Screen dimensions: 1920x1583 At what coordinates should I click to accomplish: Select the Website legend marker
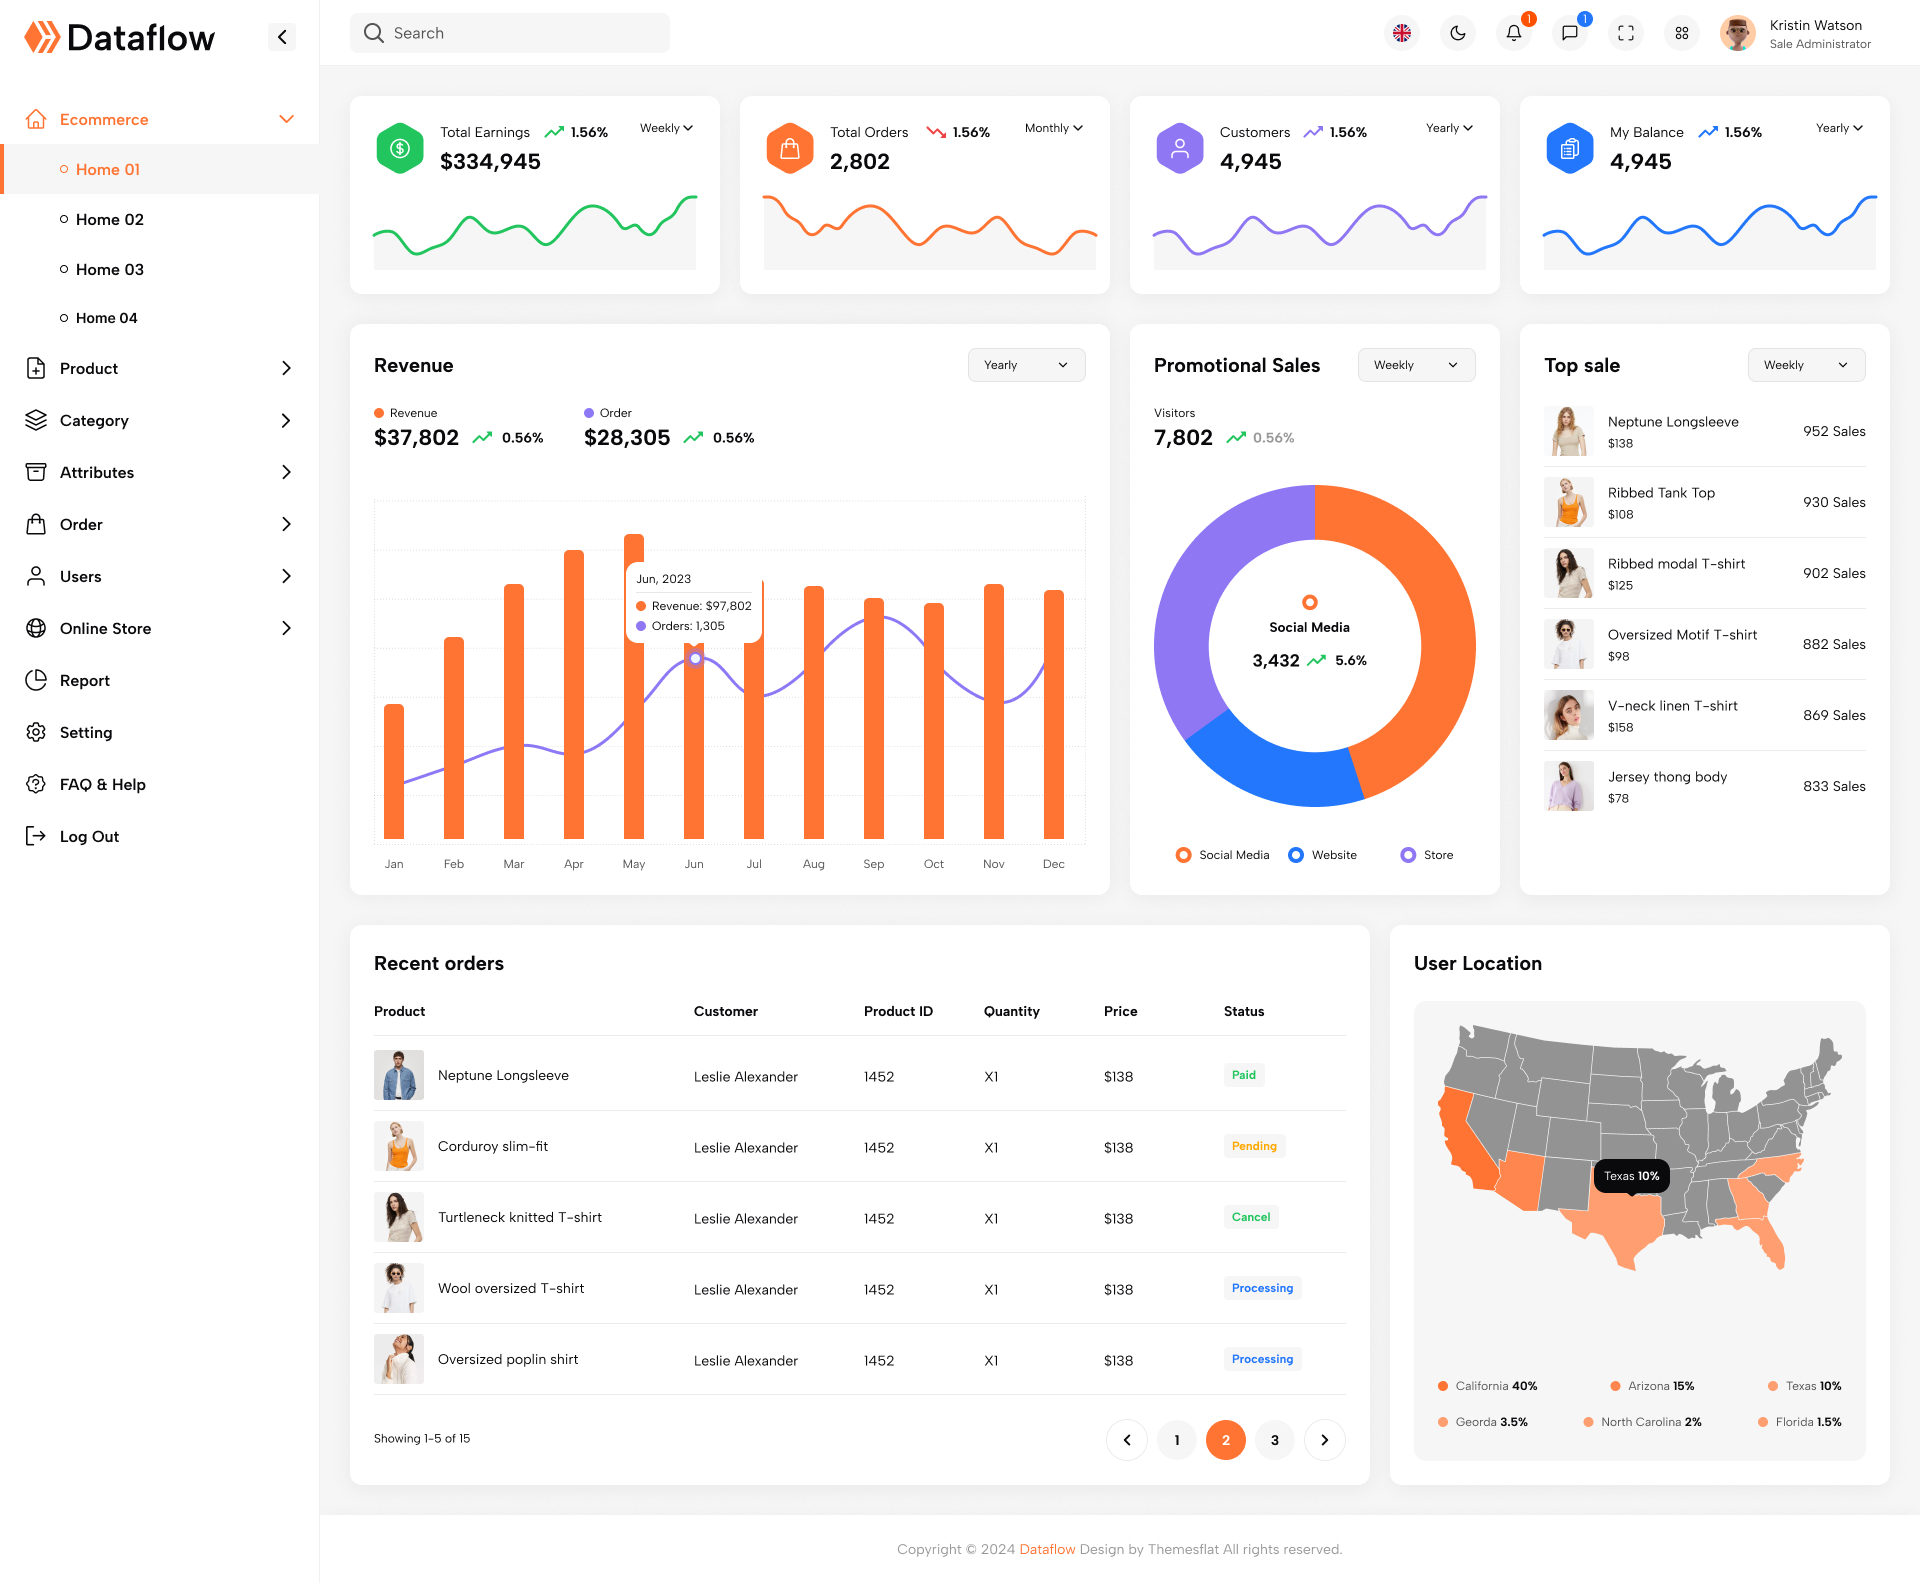click(1295, 855)
